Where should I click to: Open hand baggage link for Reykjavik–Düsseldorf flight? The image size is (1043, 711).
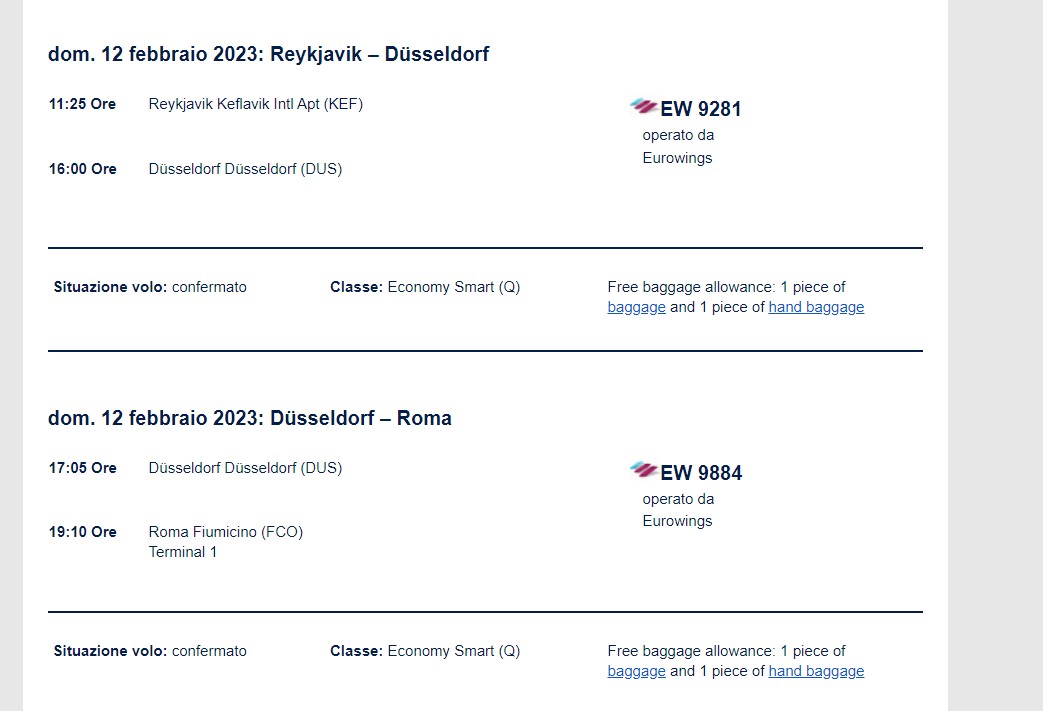point(816,307)
